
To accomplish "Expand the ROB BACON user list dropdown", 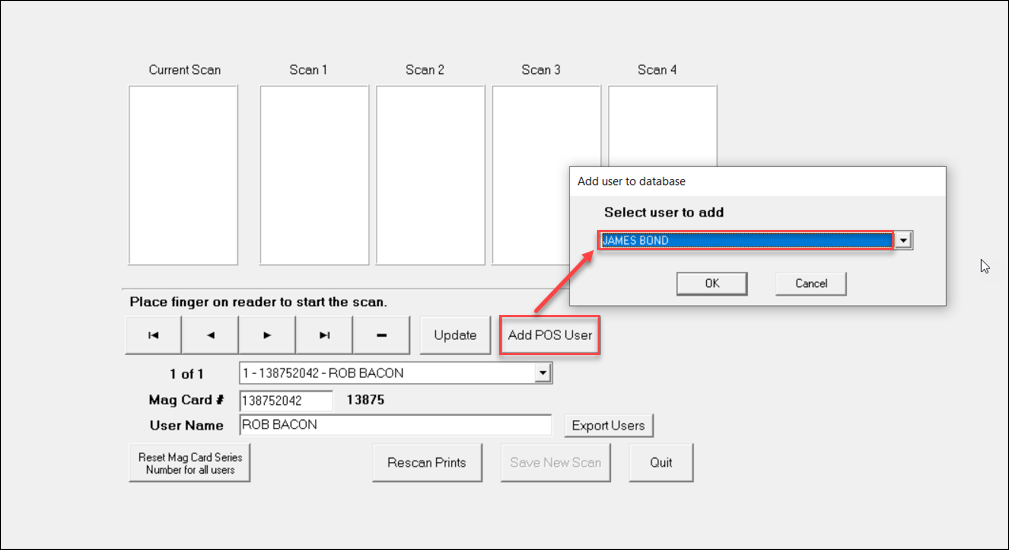I will pos(543,373).
